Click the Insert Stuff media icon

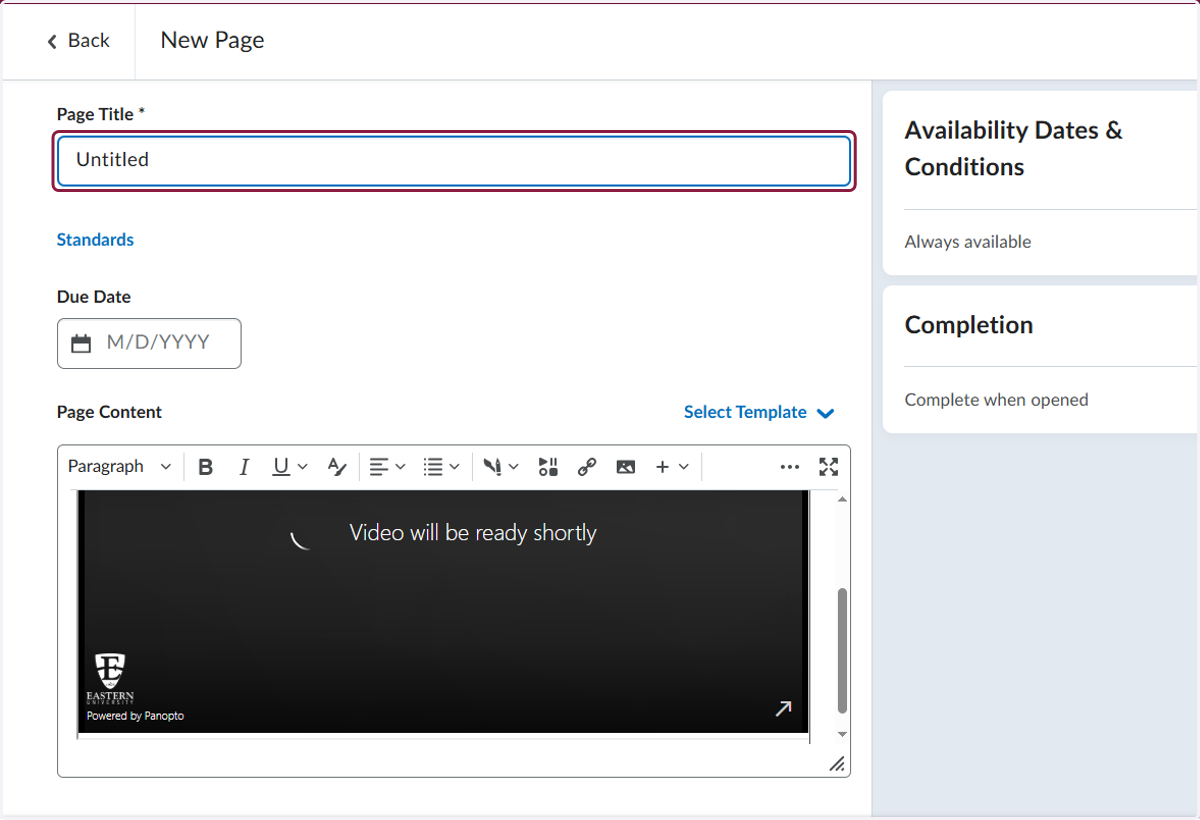click(x=548, y=467)
